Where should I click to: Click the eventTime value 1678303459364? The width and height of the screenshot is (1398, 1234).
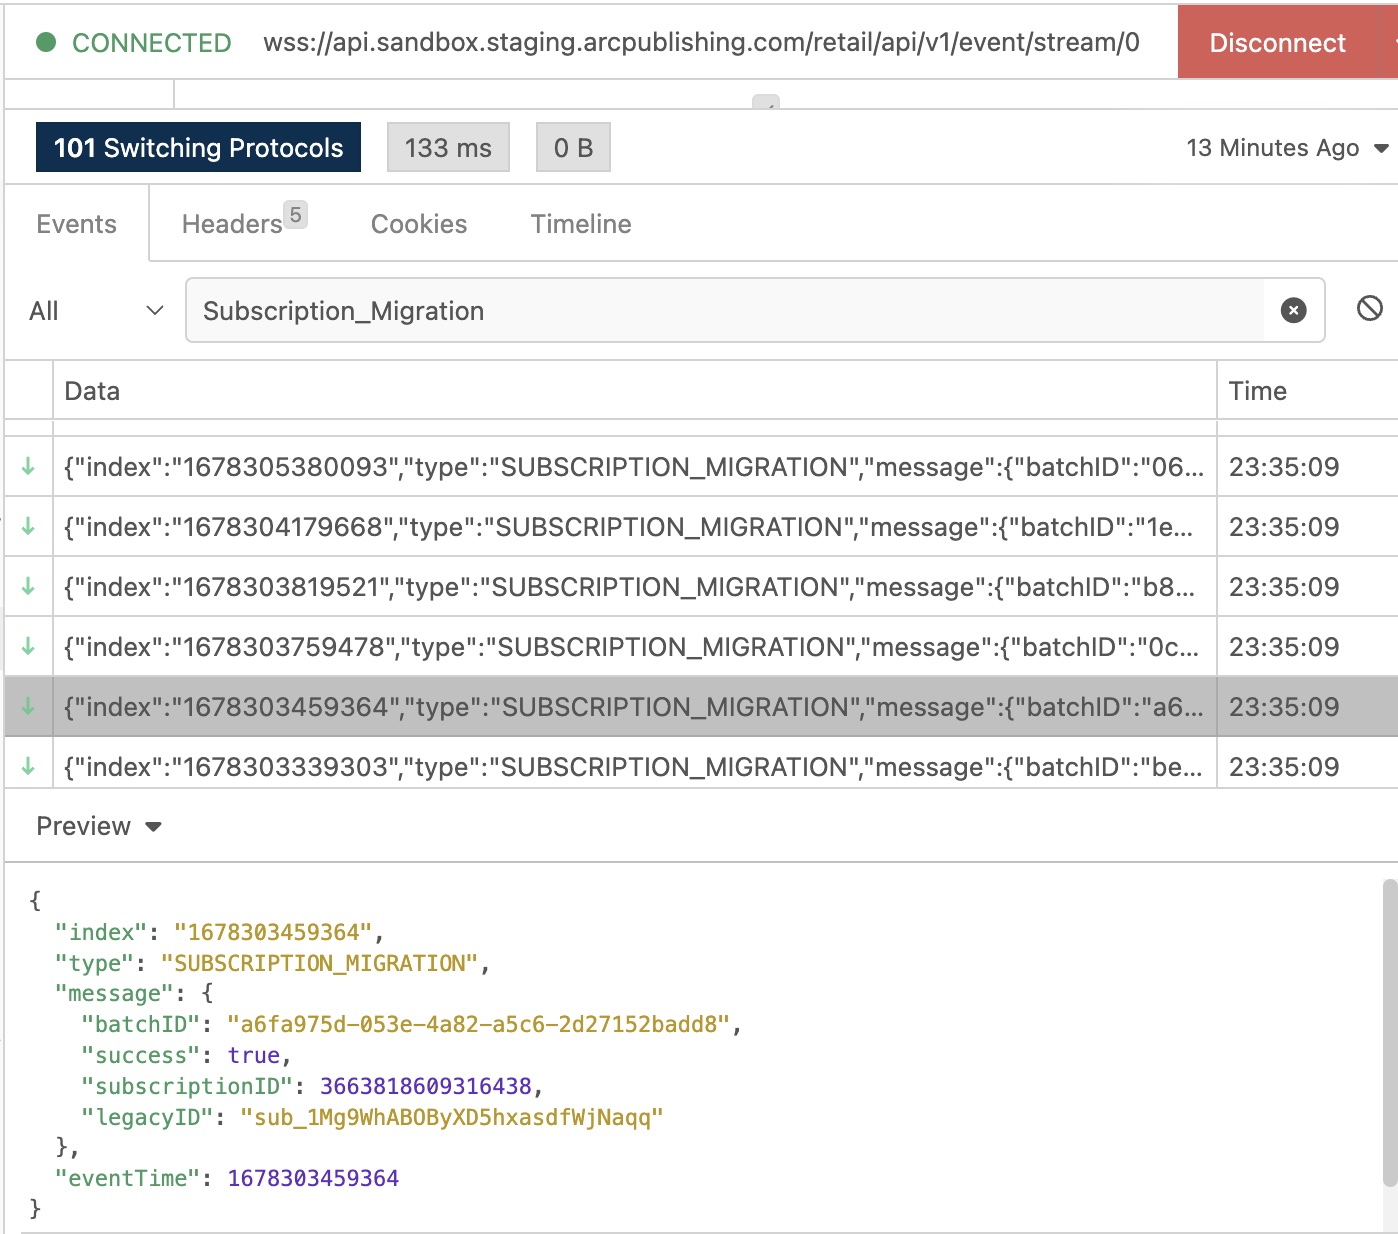(x=313, y=1178)
